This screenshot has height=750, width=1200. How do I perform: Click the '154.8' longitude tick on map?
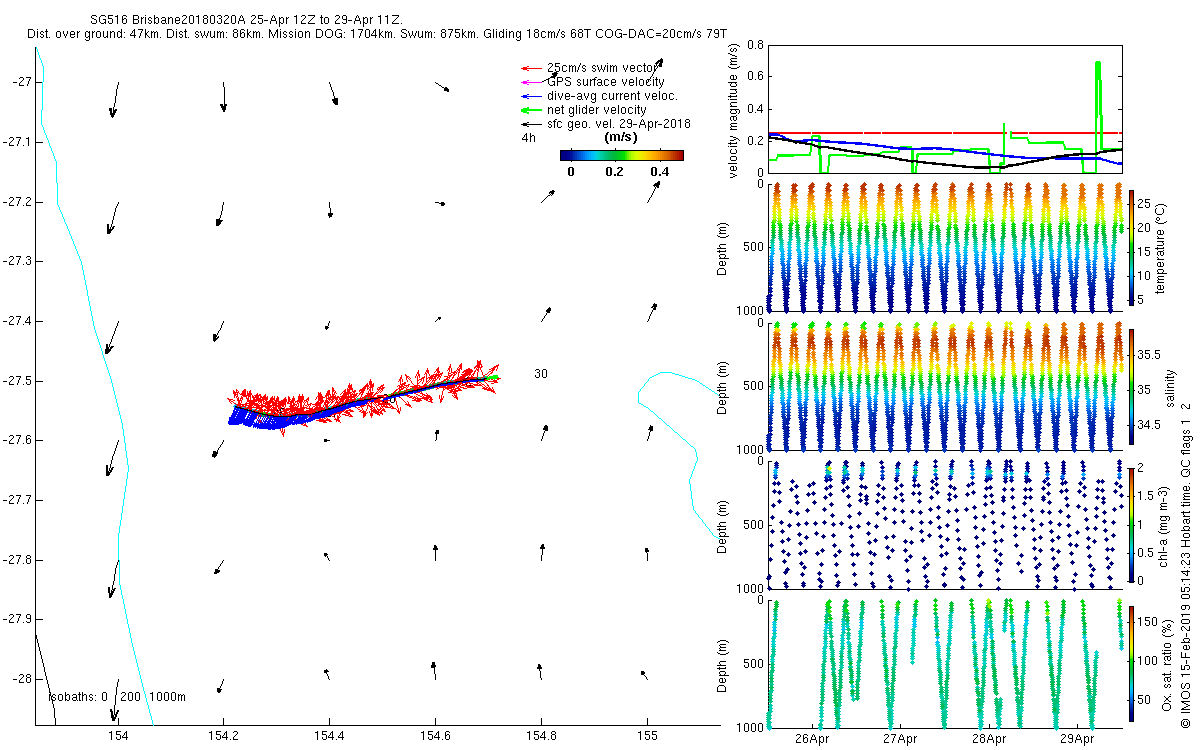click(x=541, y=738)
